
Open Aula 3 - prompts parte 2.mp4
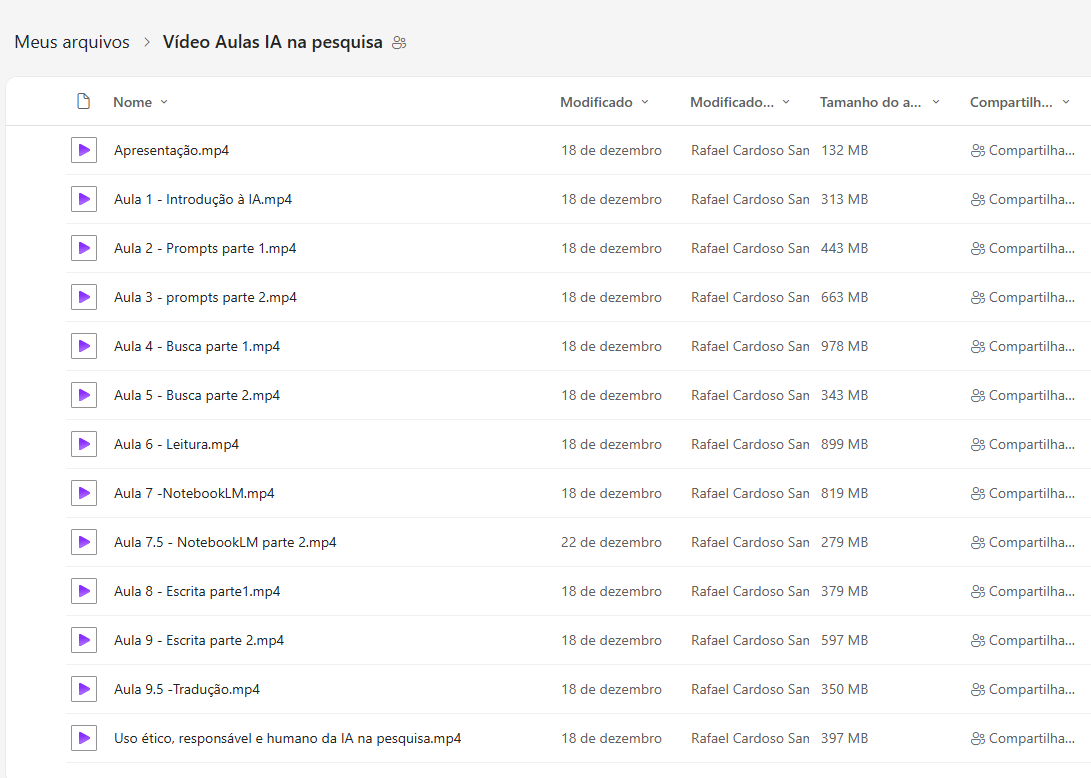coord(205,297)
